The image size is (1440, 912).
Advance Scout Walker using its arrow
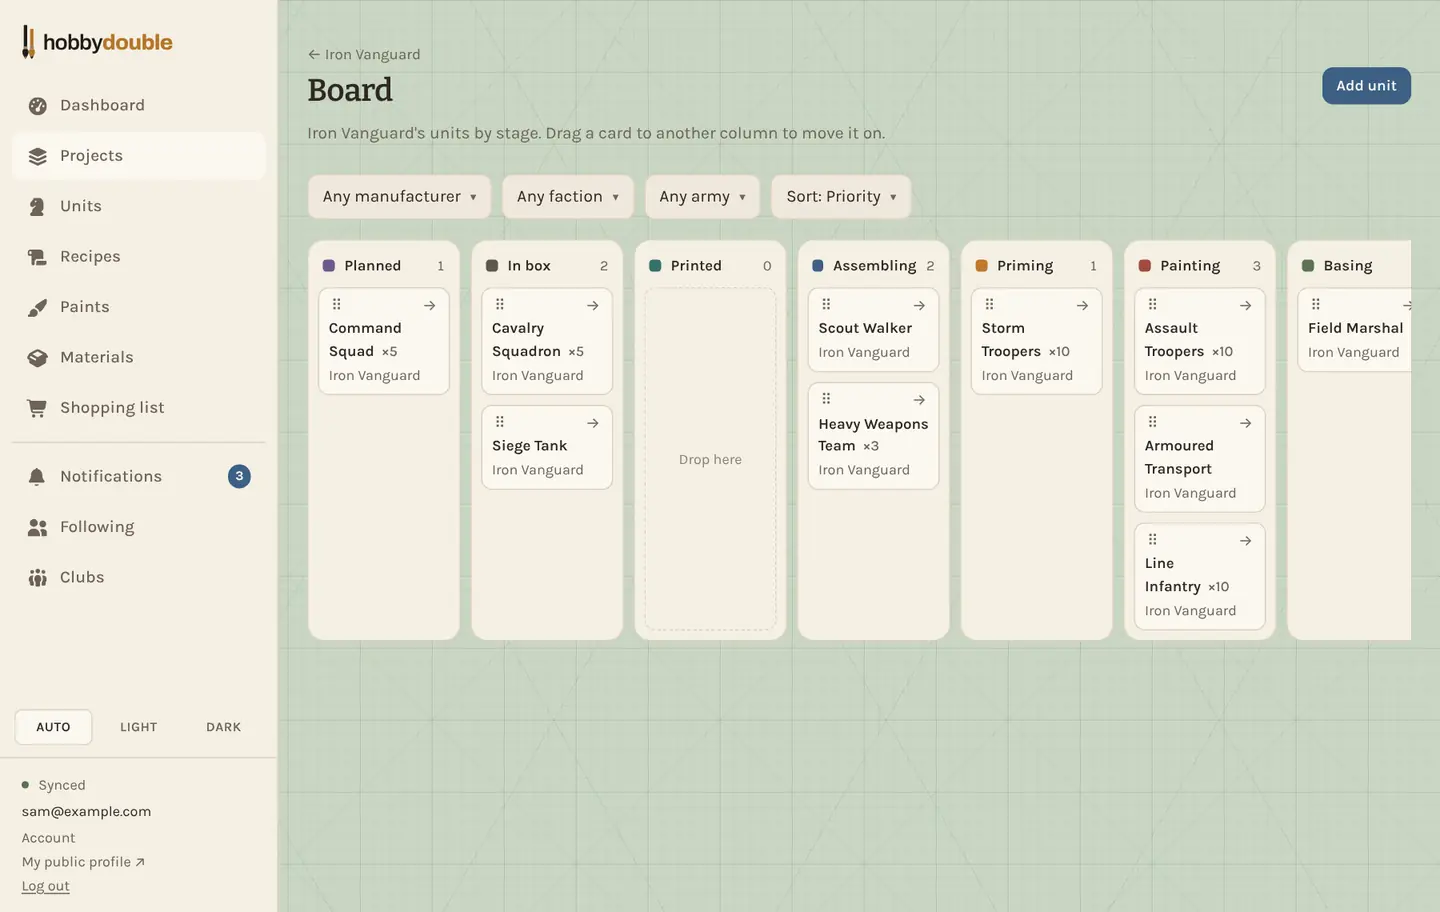point(919,306)
